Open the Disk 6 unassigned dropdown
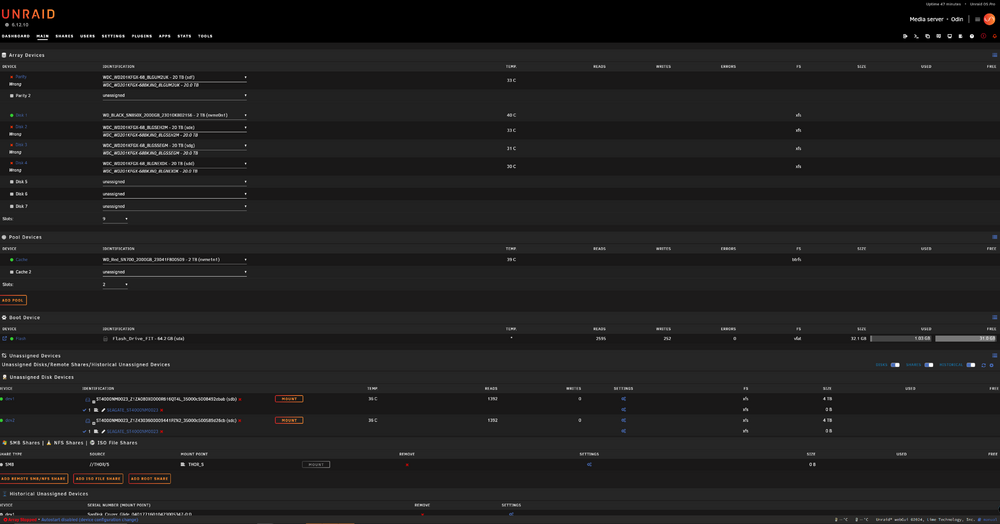Viewport: 1000px width, 524px height. click(x=175, y=194)
